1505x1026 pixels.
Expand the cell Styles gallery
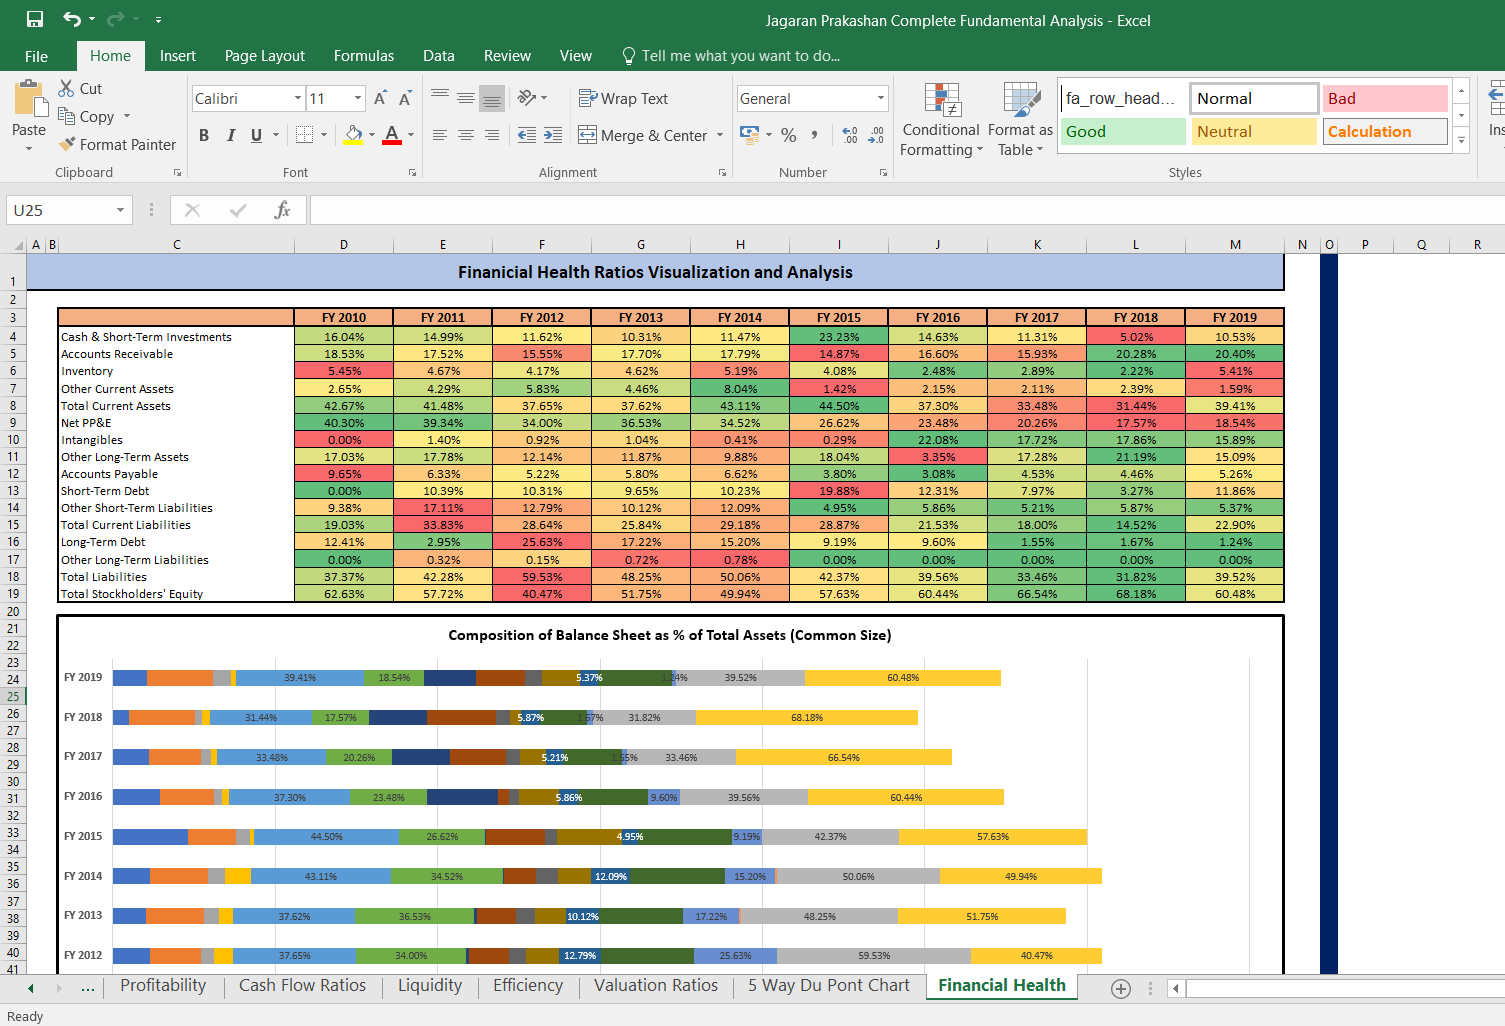click(x=1461, y=141)
